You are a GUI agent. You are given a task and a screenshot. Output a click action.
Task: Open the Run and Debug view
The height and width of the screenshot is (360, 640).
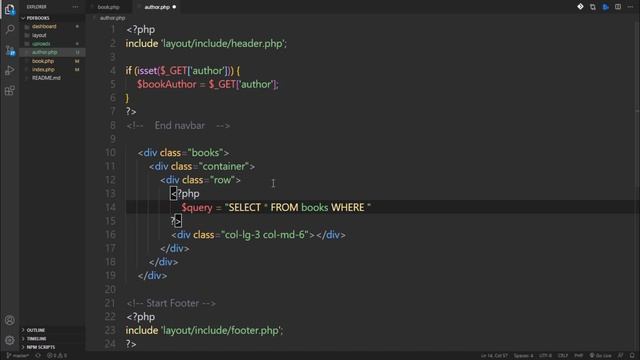(10, 70)
